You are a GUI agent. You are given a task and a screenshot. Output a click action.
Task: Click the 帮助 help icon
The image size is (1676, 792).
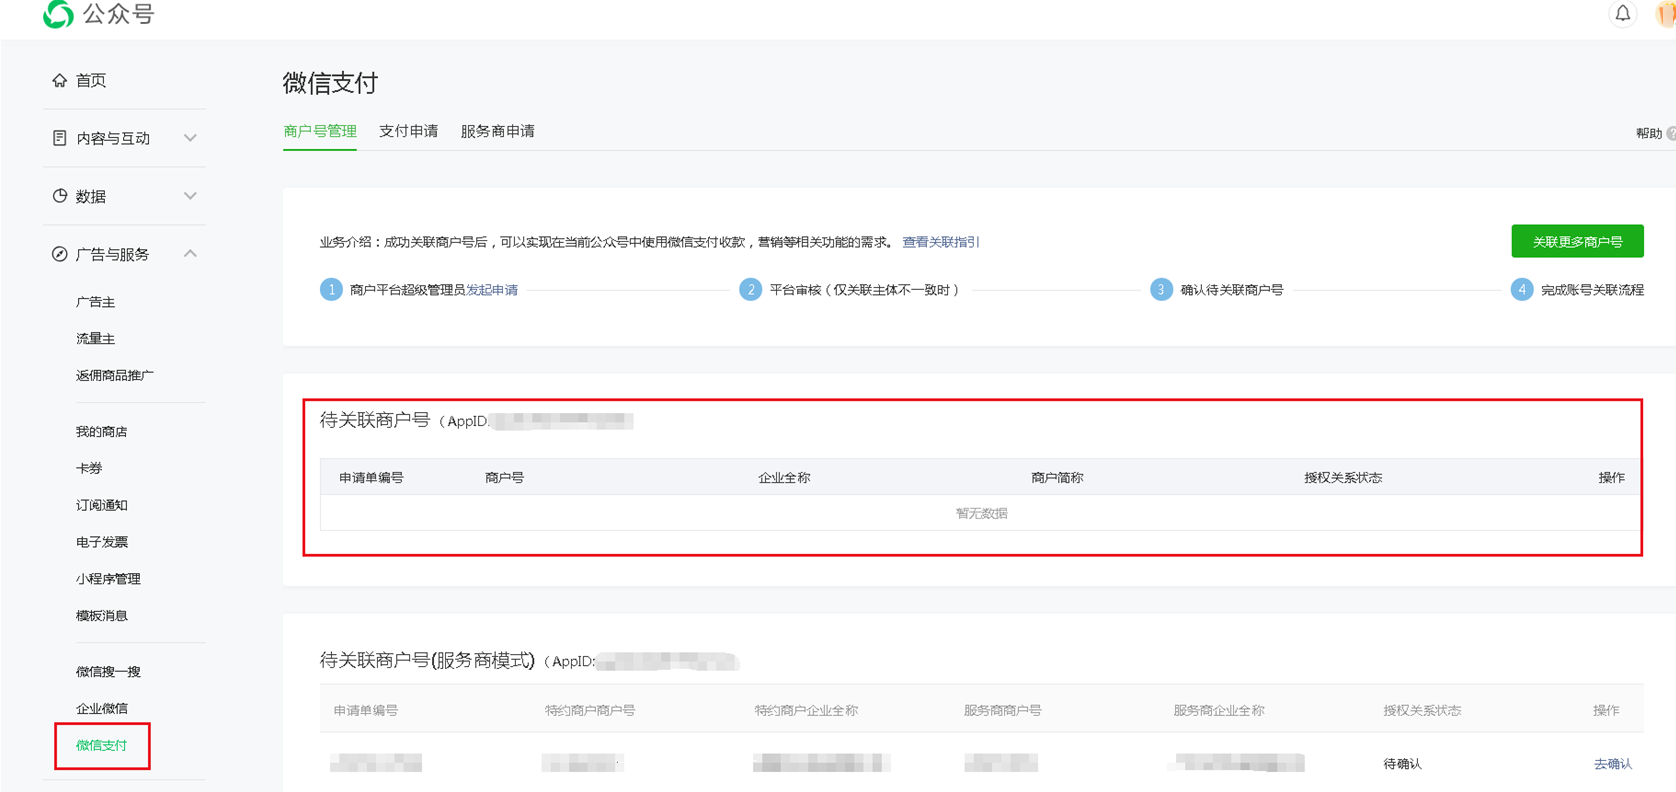pyautogui.click(x=1670, y=133)
